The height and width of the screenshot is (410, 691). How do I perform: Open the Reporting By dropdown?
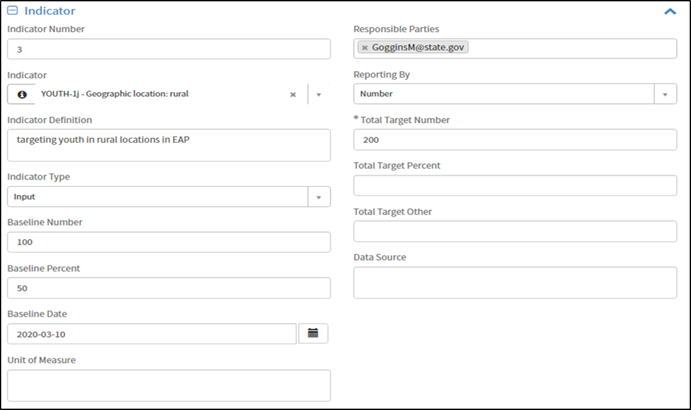point(666,94)
